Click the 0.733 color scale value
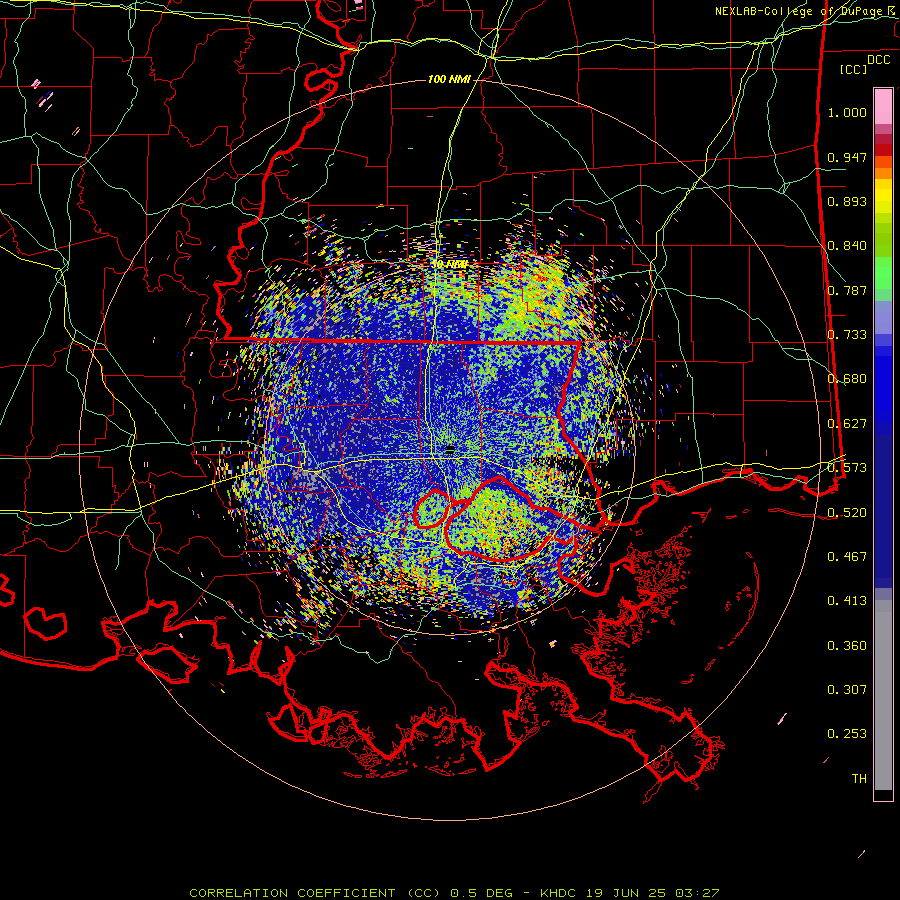This screenshot has width=900, height=900. click(847, 335)
